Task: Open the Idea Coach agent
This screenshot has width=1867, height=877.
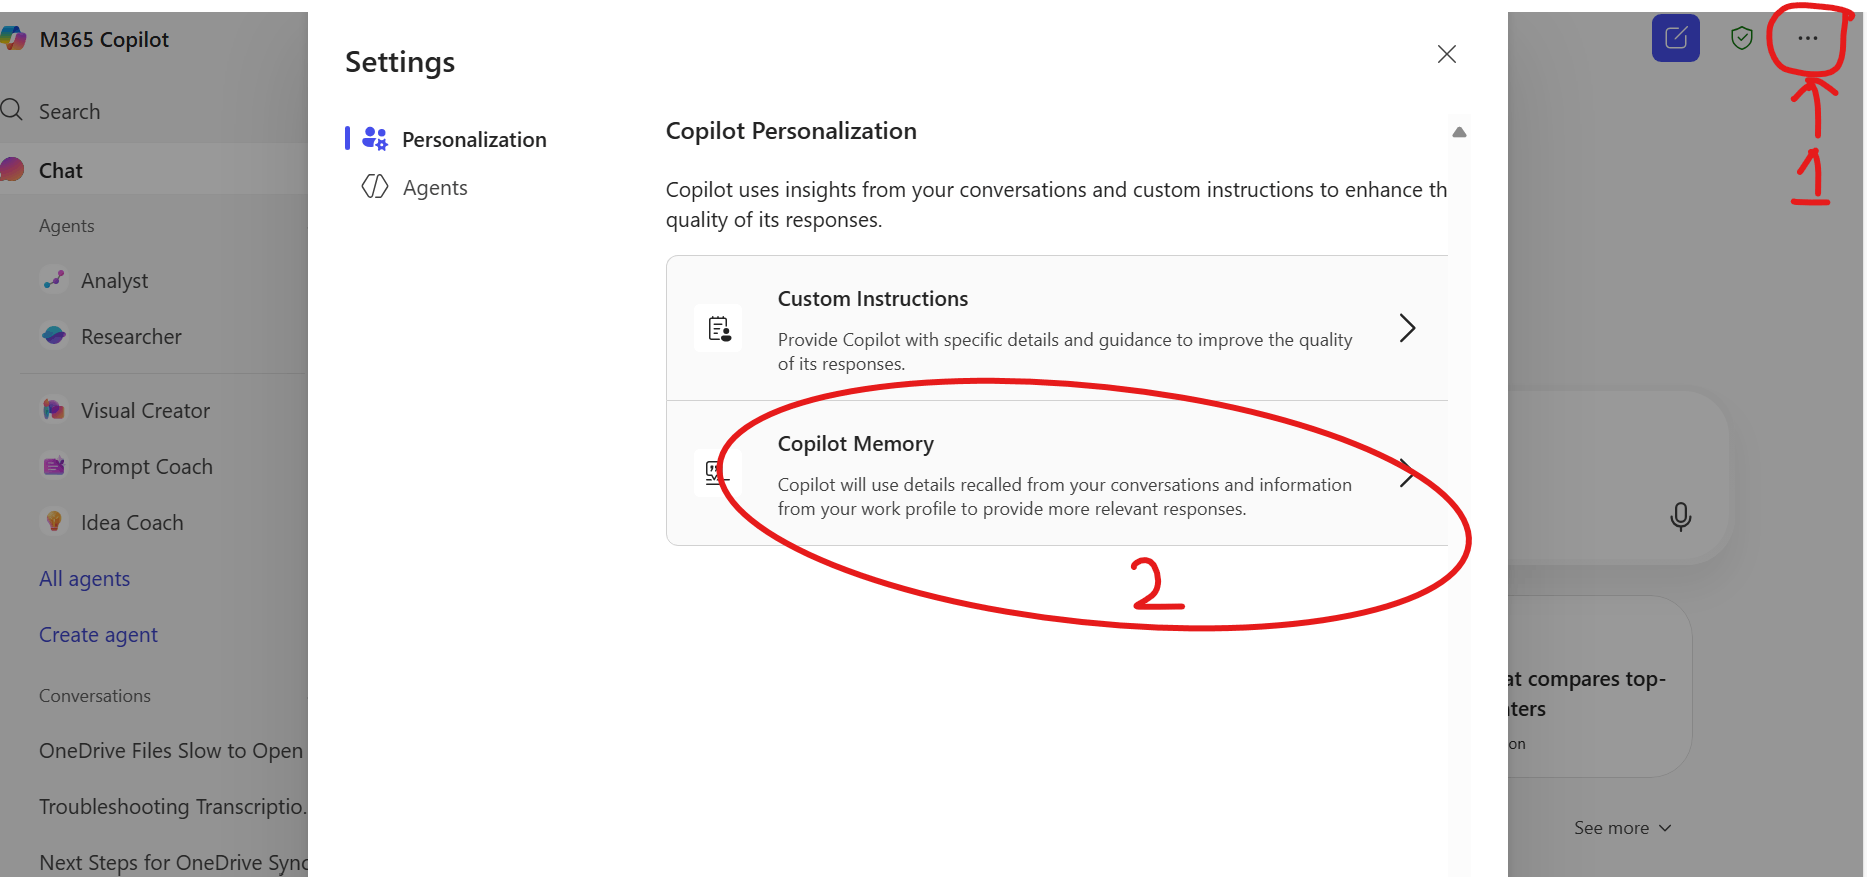Action: coord(131,523)
